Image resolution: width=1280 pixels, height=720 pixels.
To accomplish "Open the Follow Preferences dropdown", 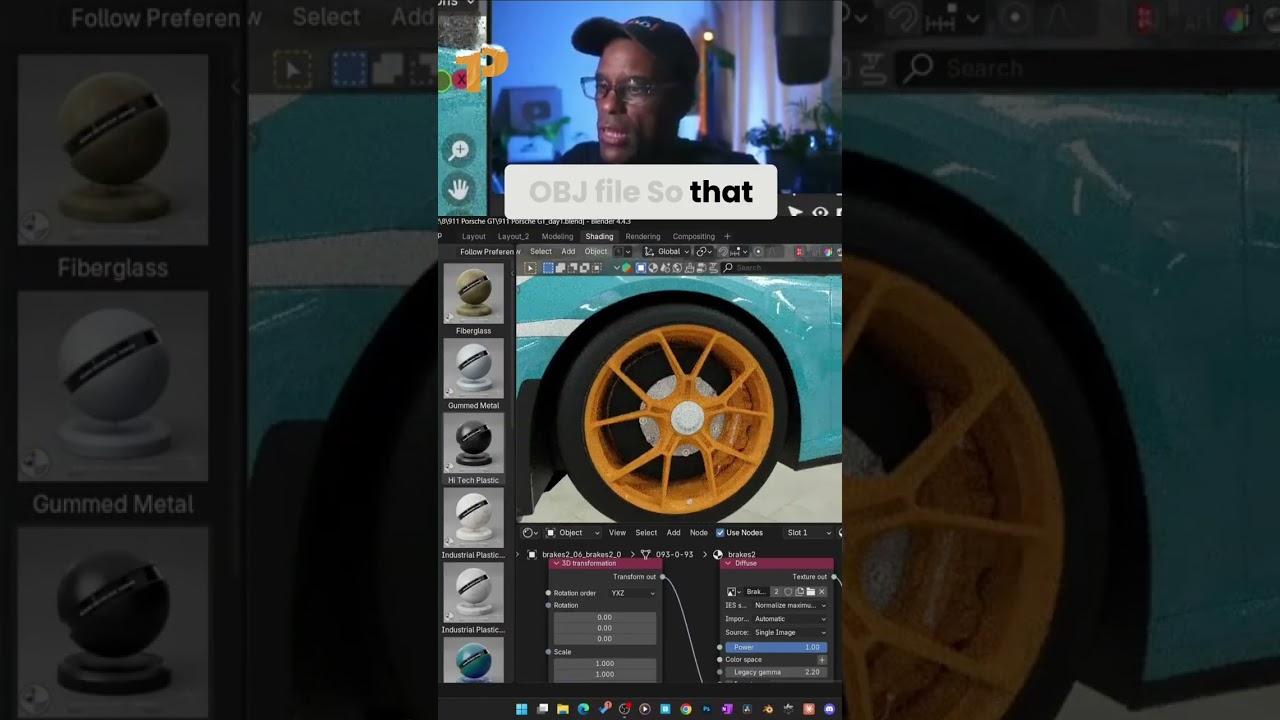I will click(x=489, y=252).
